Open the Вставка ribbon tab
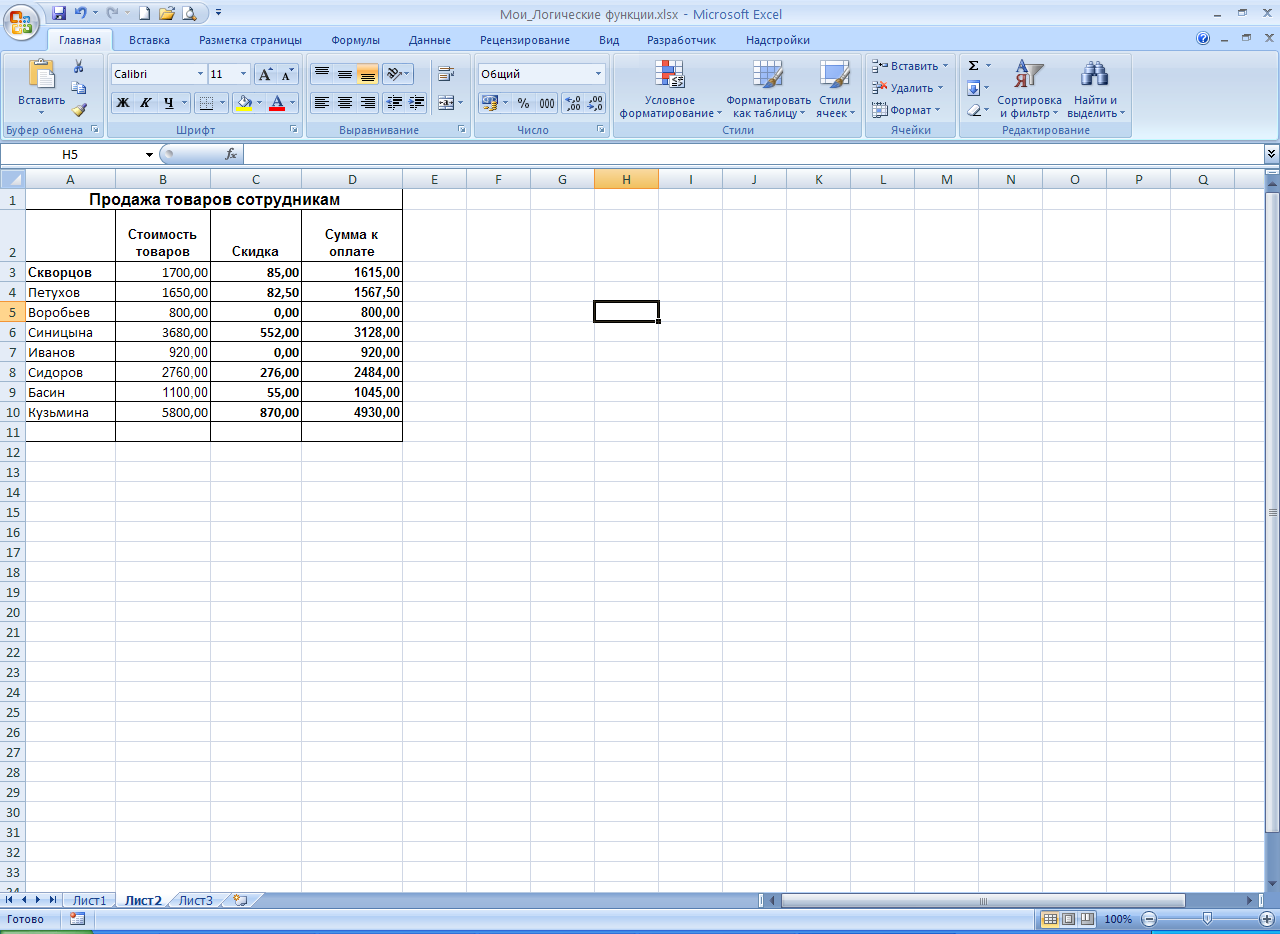 click(149, 40)
